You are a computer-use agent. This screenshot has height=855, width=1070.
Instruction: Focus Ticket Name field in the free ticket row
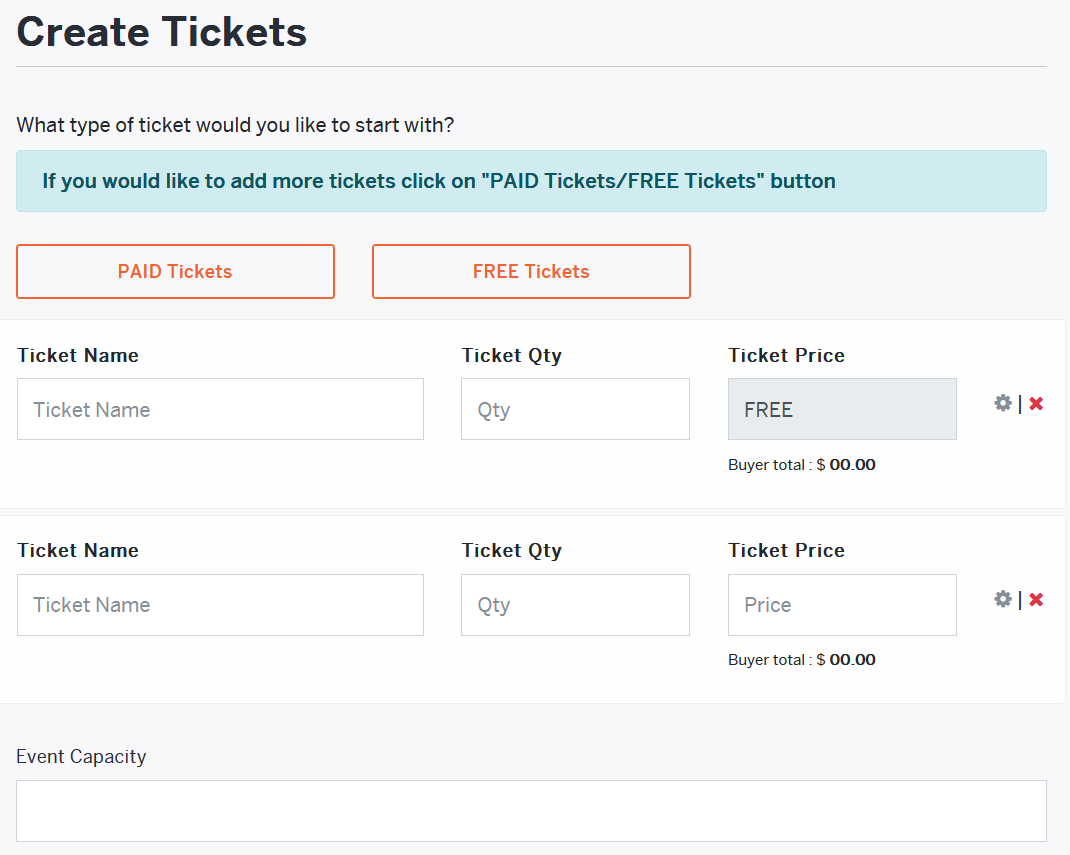[x=220, y=409]
